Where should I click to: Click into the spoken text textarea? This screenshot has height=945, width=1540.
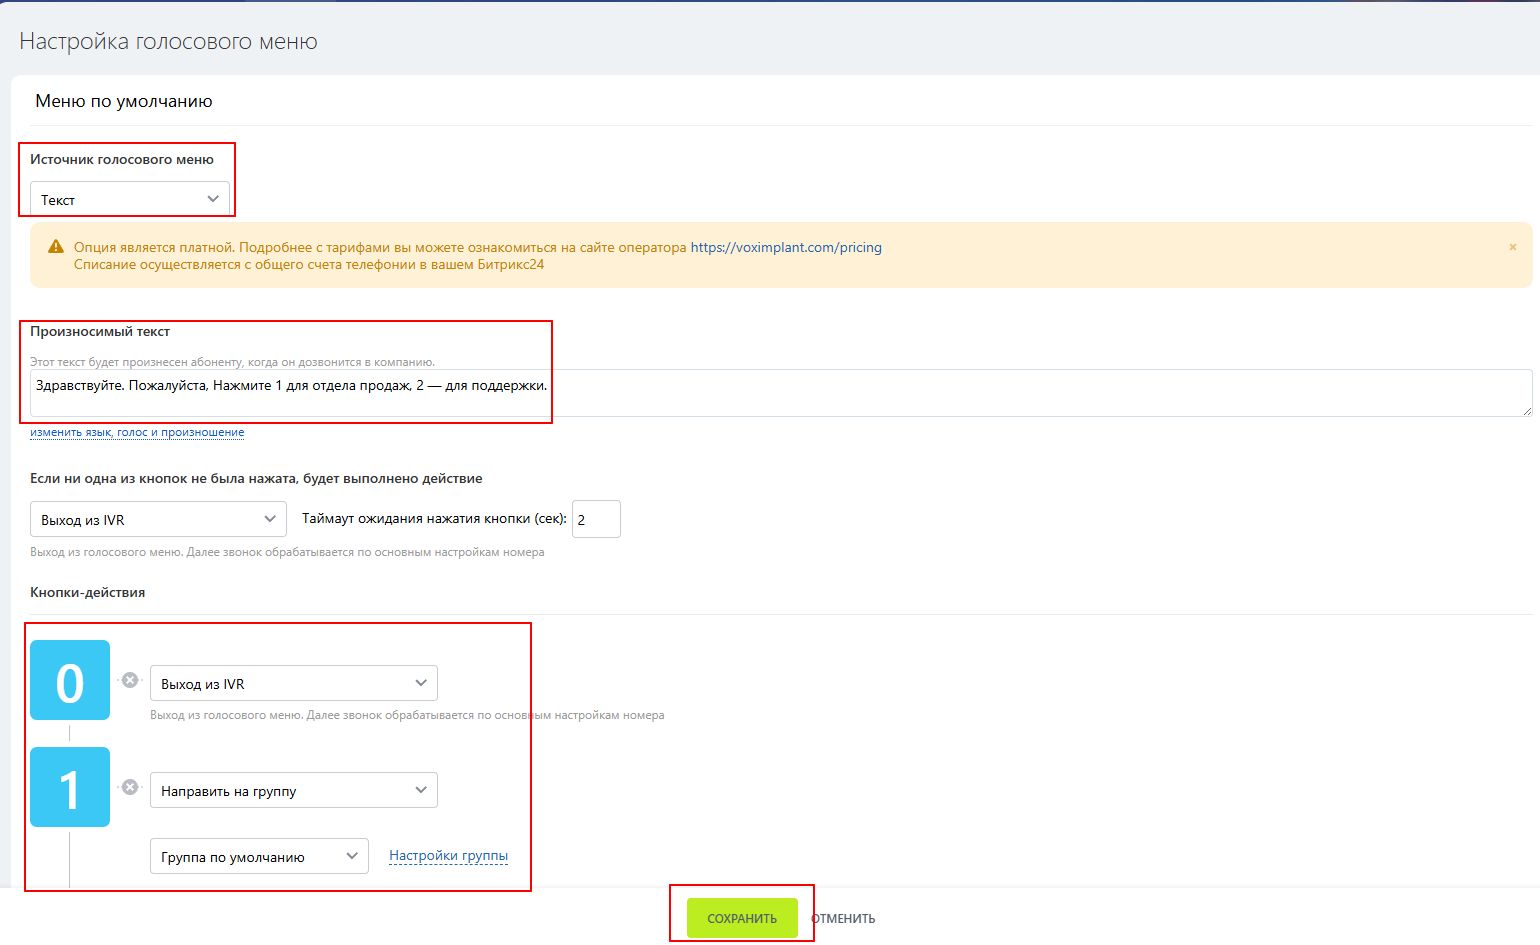(x=780, y=392)
